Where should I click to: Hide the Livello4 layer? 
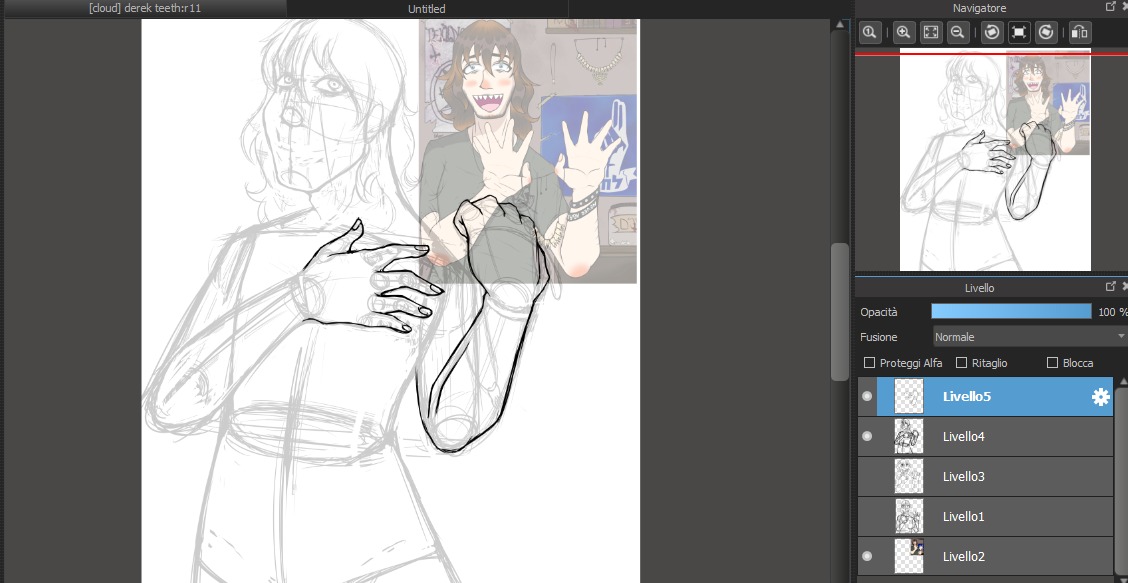867,436
